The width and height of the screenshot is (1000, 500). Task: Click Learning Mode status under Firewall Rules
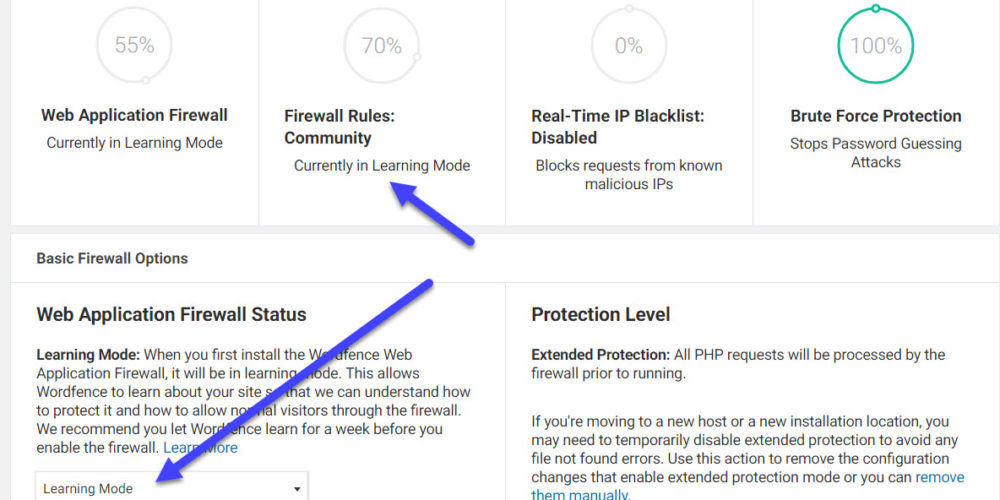tap(381, 166)
